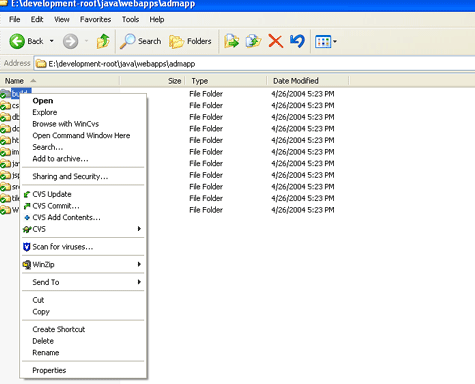This screenshot has height=384, width=475.
Task: Sort by Date Modified column header
Action: point(308,81)
